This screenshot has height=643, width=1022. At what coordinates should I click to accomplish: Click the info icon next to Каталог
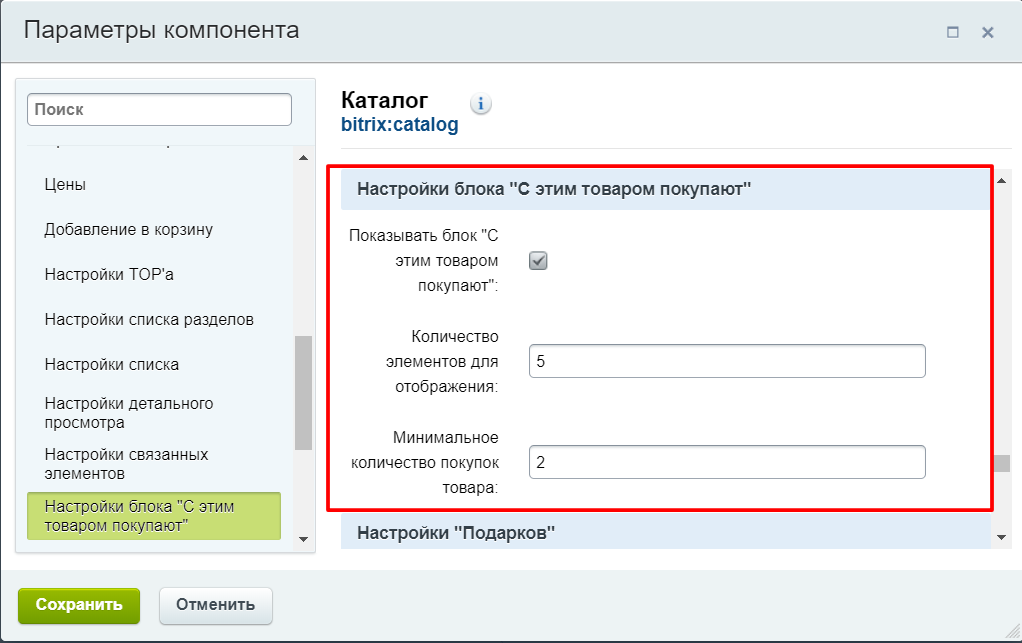coord(481,103)
